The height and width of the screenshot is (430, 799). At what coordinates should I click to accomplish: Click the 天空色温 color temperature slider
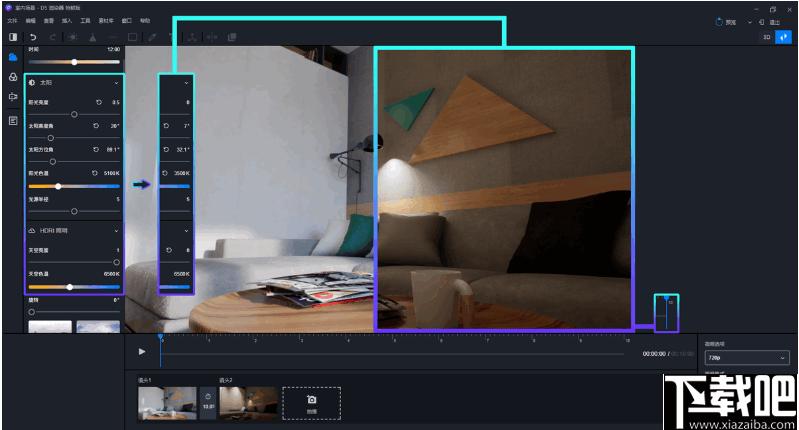[x=74, y=287]
